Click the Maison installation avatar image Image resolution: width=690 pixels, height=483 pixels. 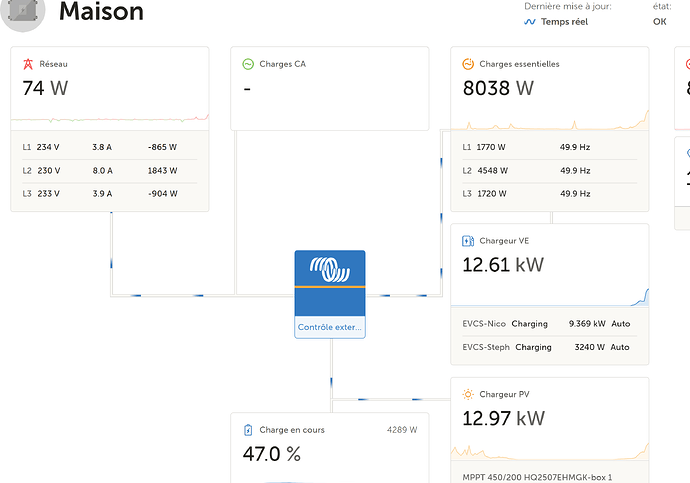pos(22,13)
